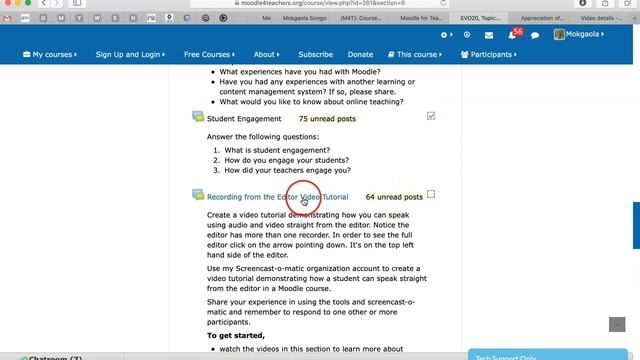Show all tabs overview button

click(628, 3)
